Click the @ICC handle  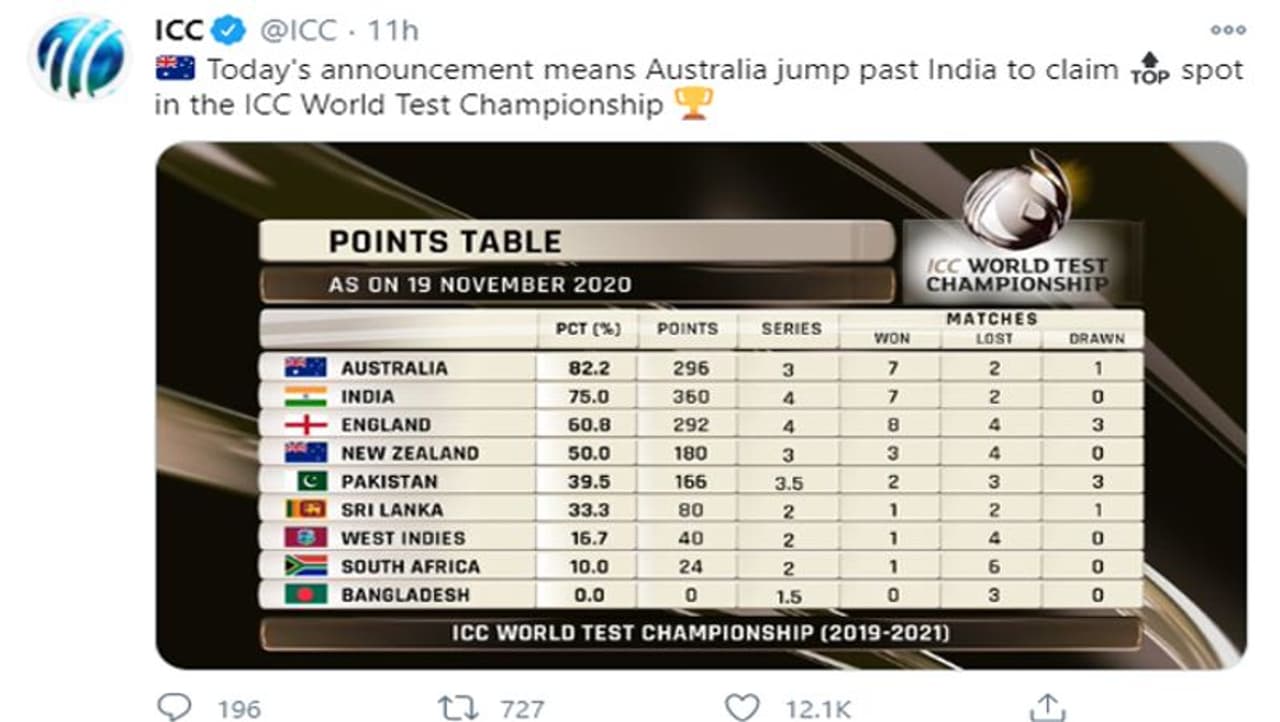pyautogui.click(x=300, y=31)
